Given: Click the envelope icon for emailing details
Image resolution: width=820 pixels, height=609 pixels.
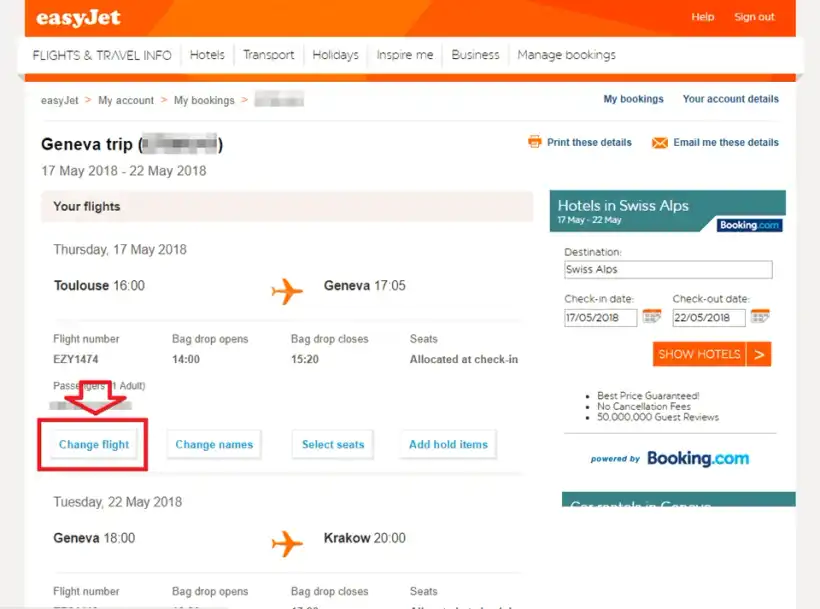Looking at the screenshot, I should point(660,142).
